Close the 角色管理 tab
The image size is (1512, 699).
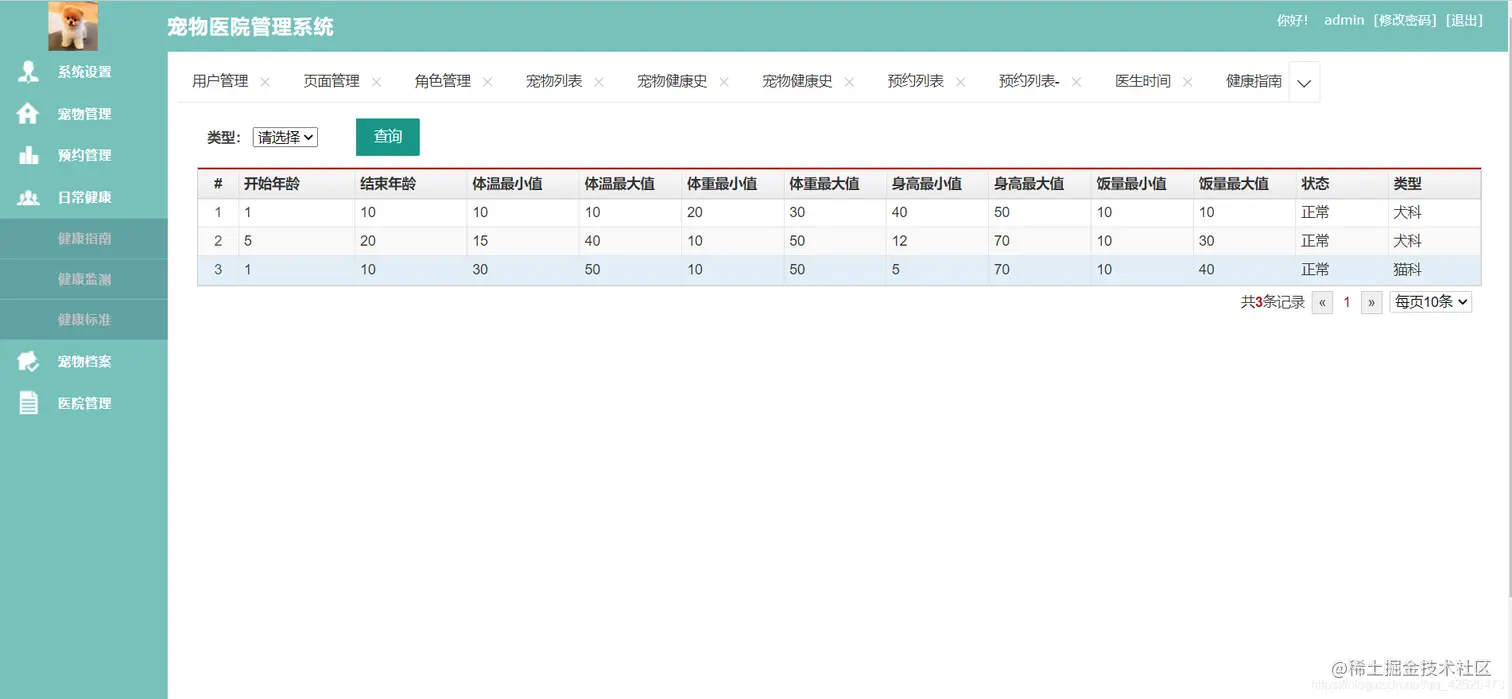coord(487,82)
